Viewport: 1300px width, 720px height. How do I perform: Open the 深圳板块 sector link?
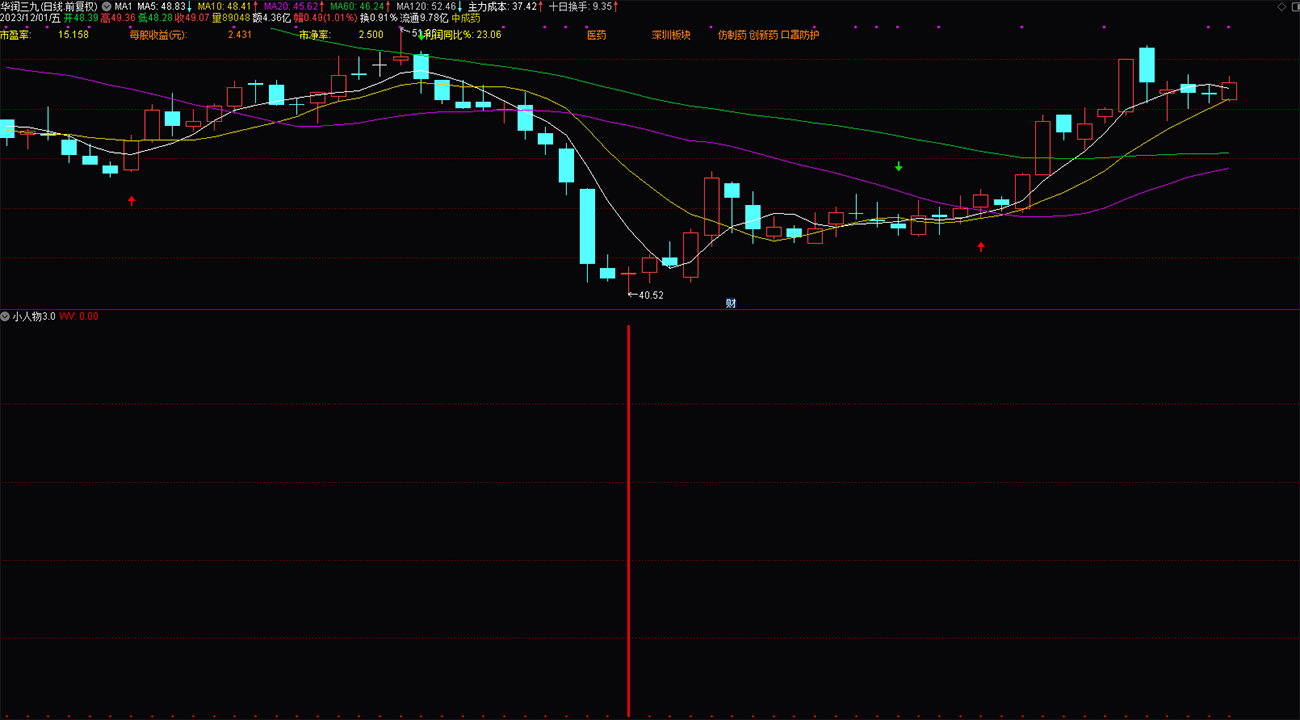(671, 34)
